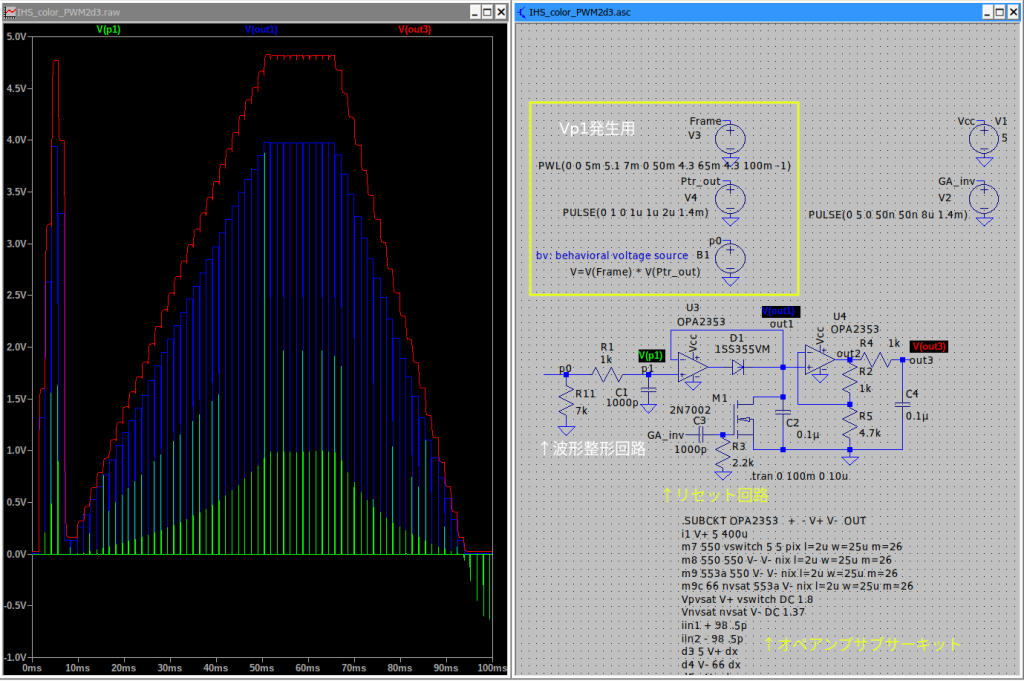Close the schematic window
The image size is (1024, 681).
click(x=1014, y=12)
